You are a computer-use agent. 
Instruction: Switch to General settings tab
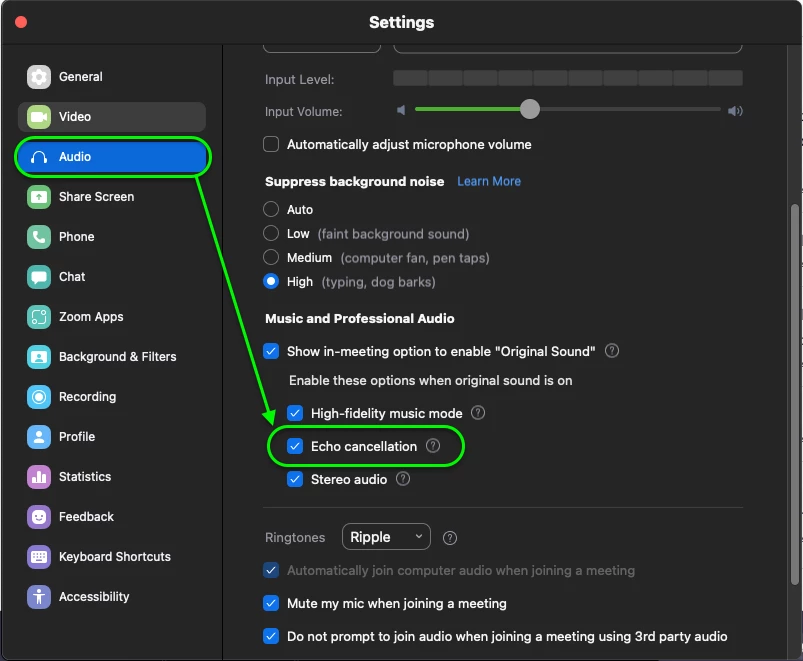tap(112, 77)
